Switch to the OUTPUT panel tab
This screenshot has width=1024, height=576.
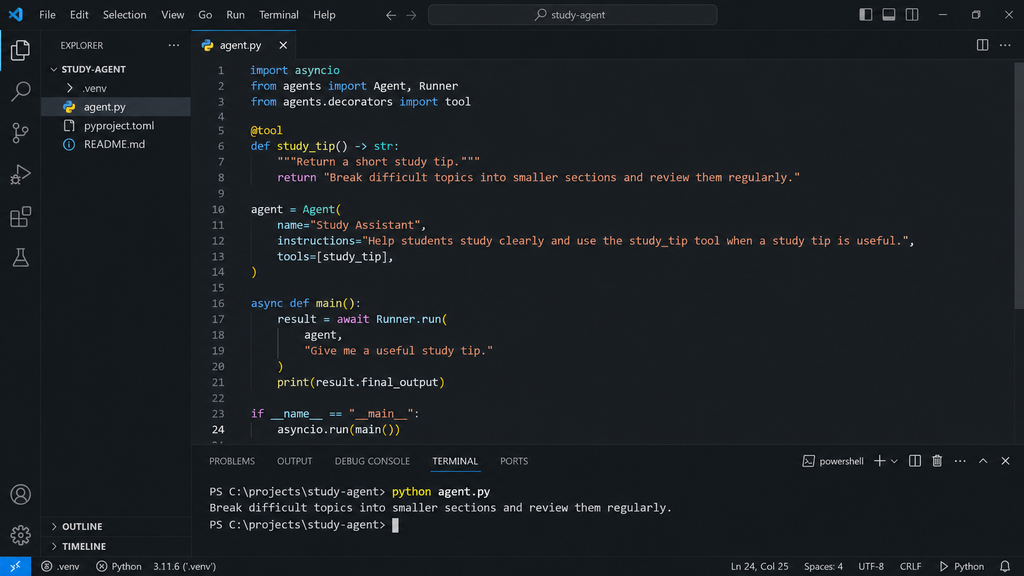(x=295, y=461)
